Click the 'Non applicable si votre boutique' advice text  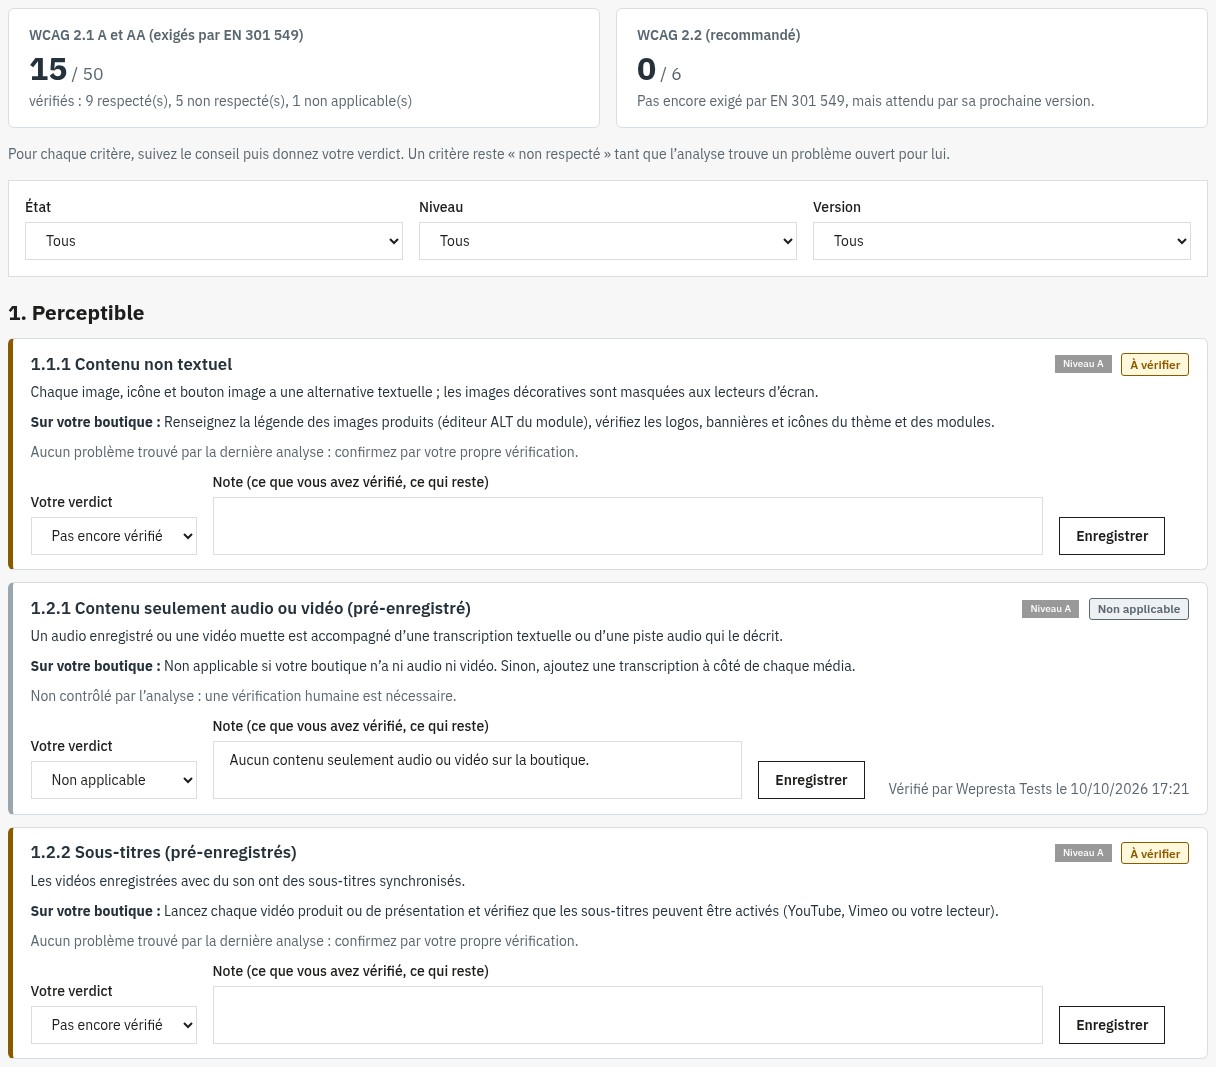pos(510,666)
